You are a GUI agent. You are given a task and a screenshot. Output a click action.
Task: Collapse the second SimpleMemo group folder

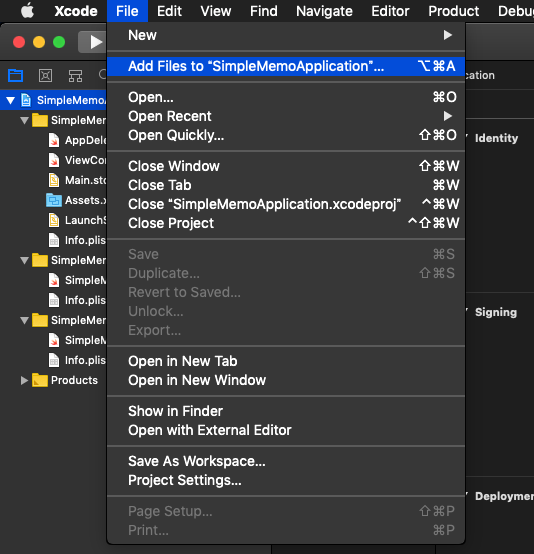click(24, 260)
